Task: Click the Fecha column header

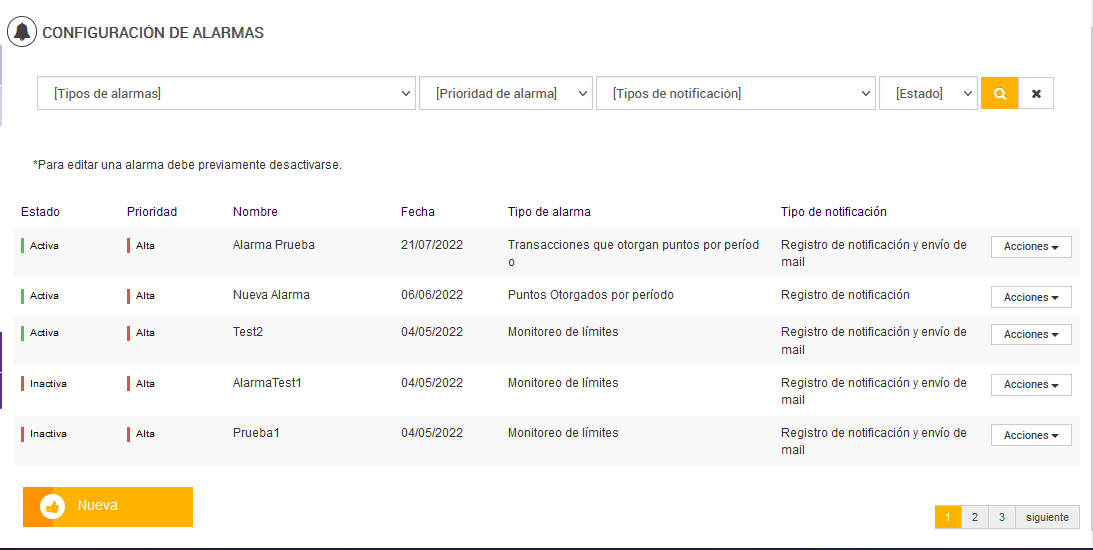Action: point(418,212)
